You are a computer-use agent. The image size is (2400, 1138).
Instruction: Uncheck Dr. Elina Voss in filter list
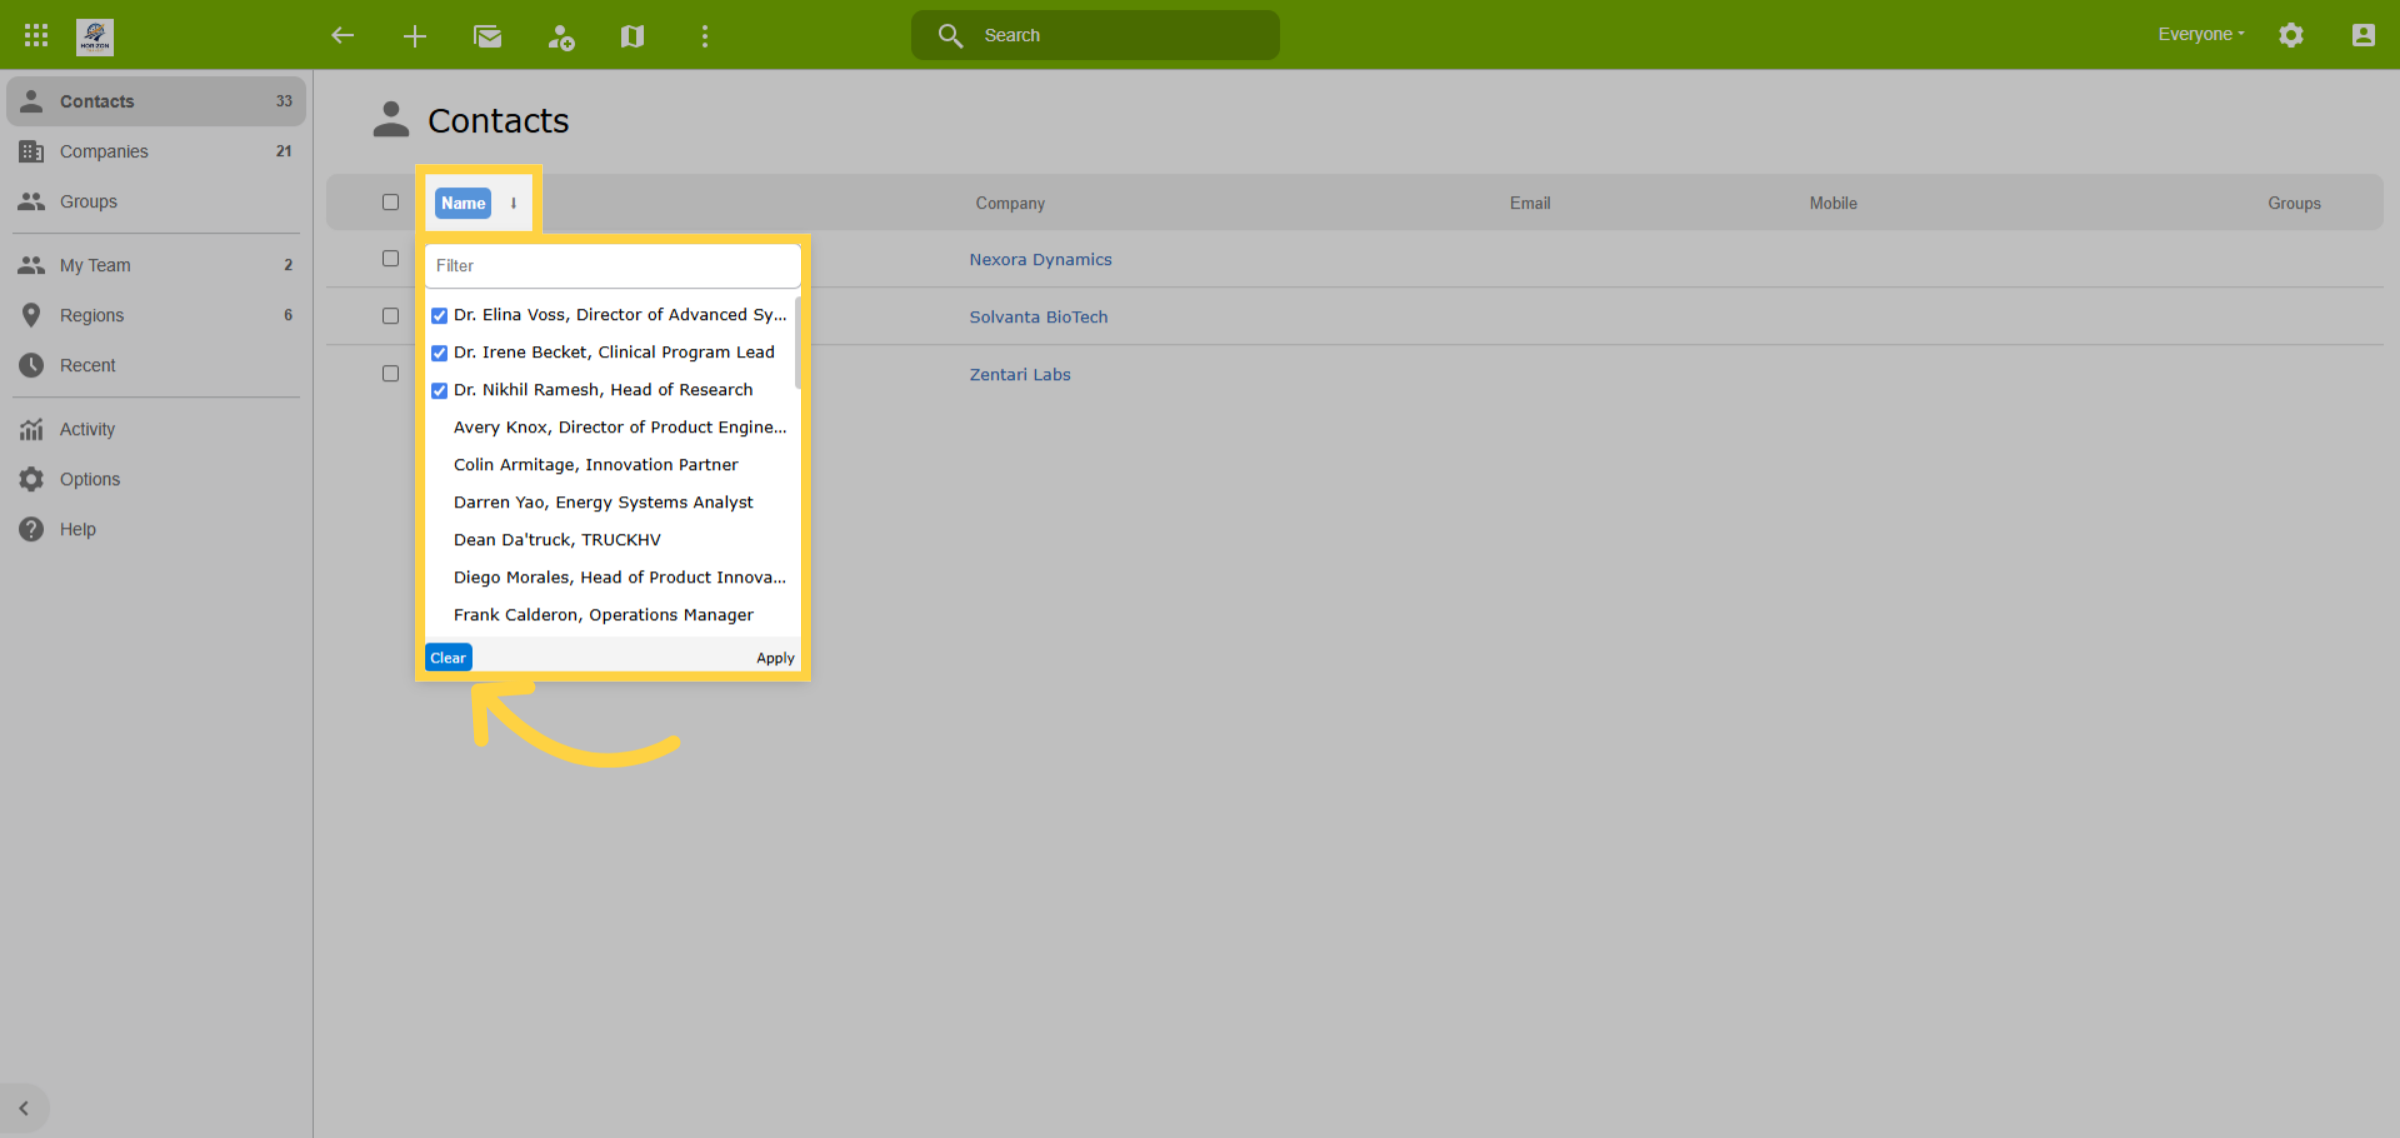click(439, 315)
